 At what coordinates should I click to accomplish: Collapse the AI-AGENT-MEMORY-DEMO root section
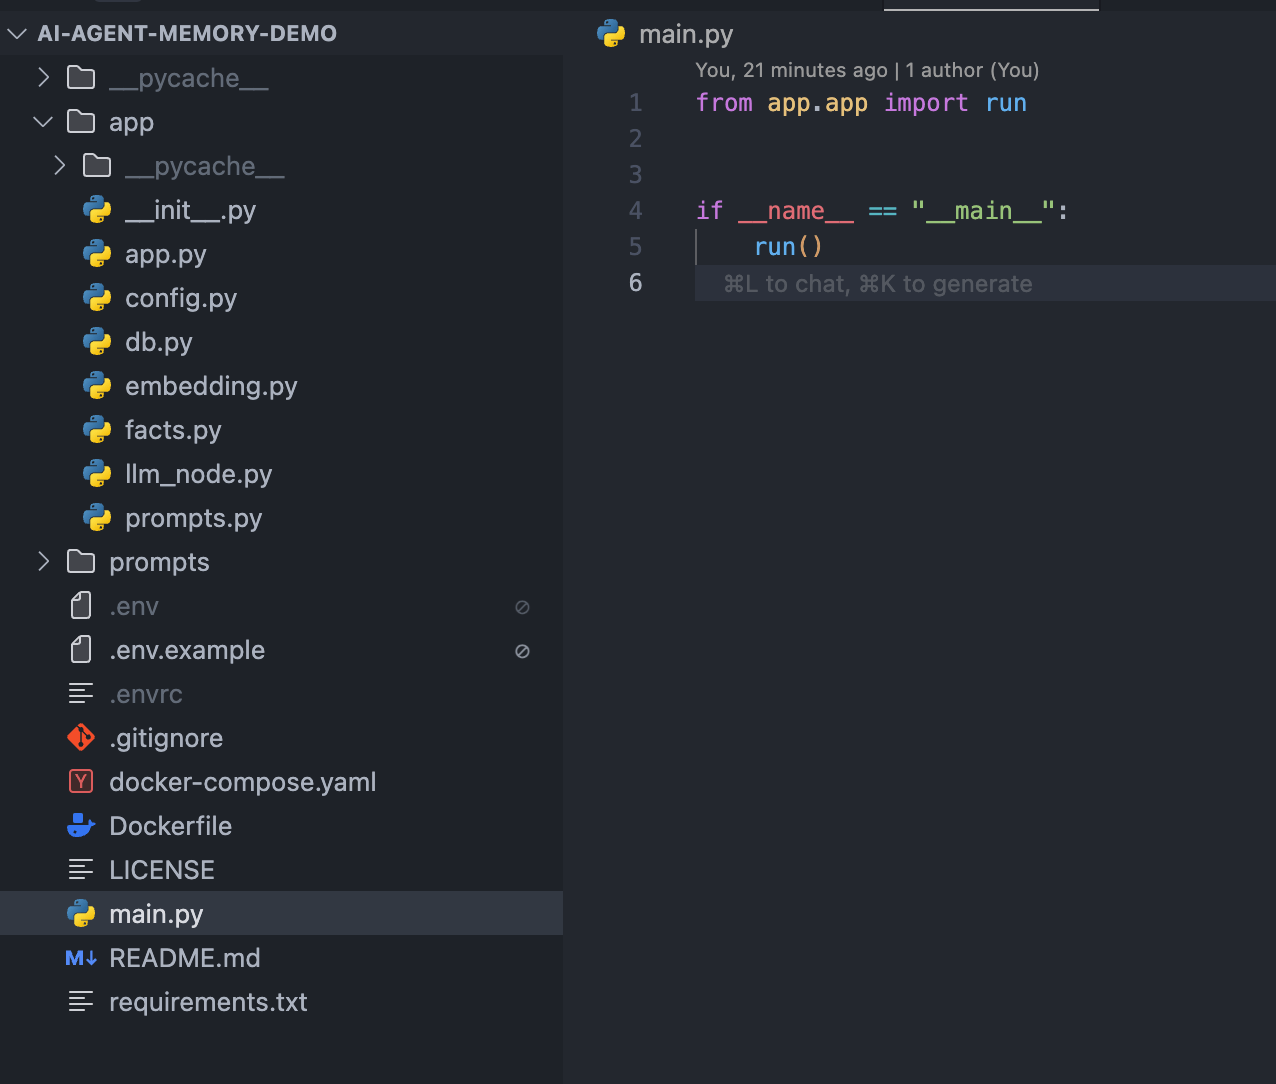click(17, 33)
